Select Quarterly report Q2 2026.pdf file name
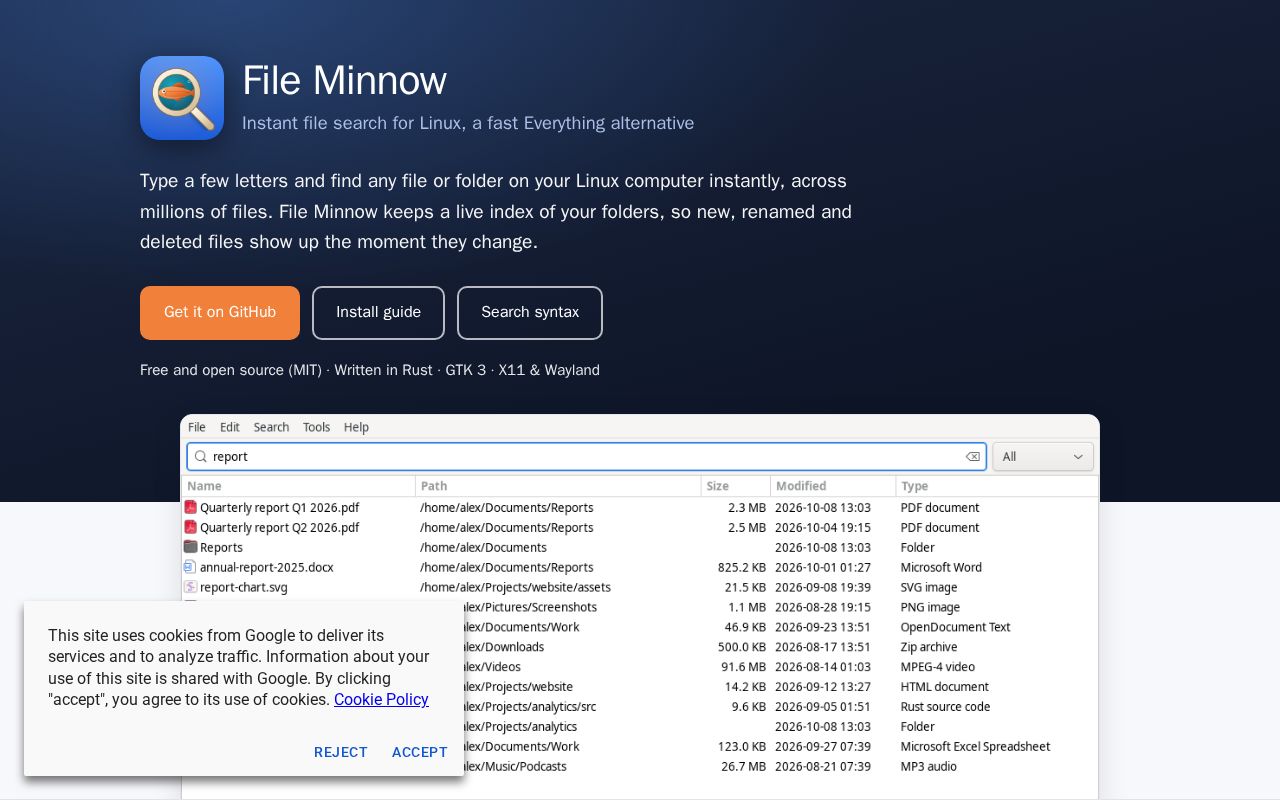1280x800 pixels. tap(279, 527)
